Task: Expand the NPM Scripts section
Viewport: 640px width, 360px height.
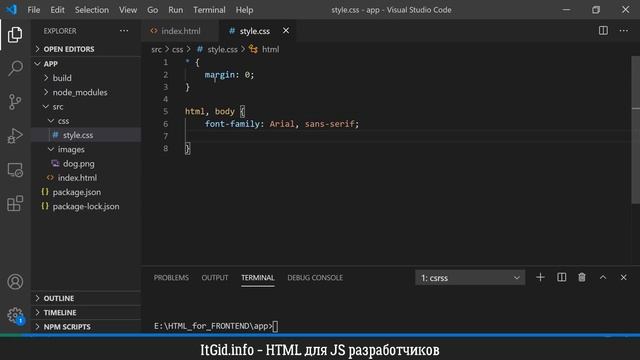Action: point(86,327)
